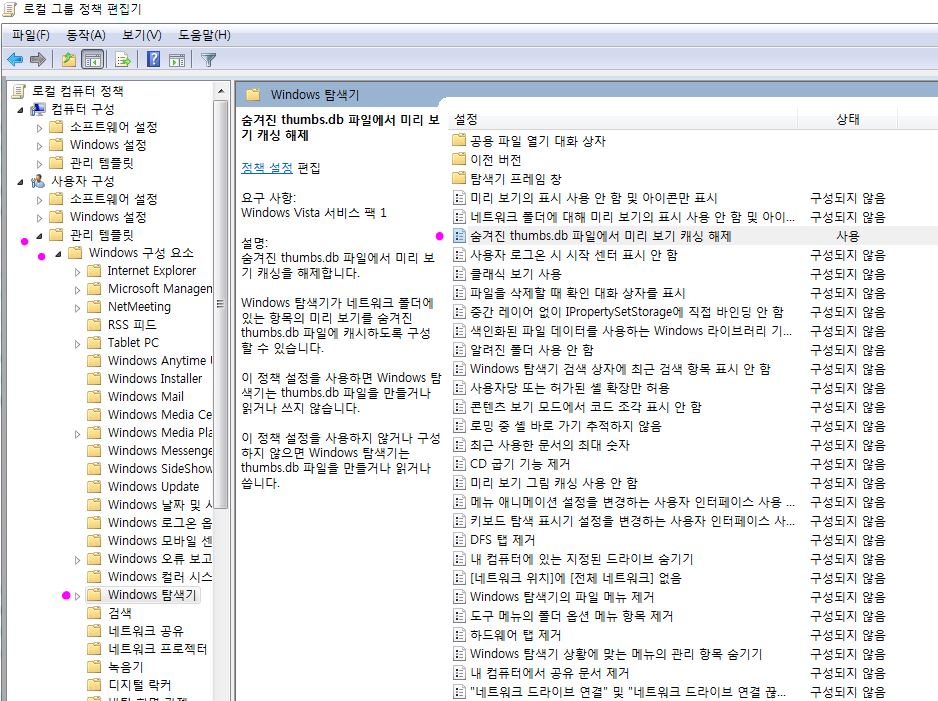Collapse the 컴퓨터 구성 node
This screenshot has width=938, height=701.
tap(21, 109)
